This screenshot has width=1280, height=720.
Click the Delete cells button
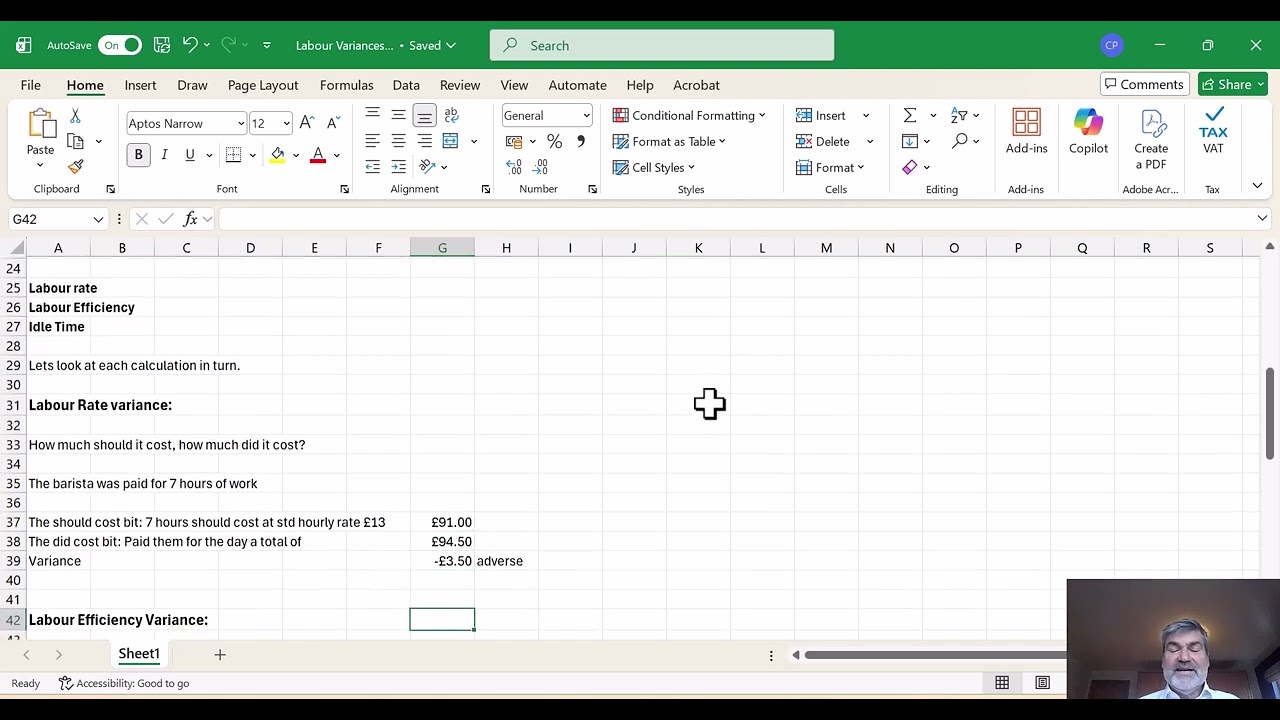824,141
